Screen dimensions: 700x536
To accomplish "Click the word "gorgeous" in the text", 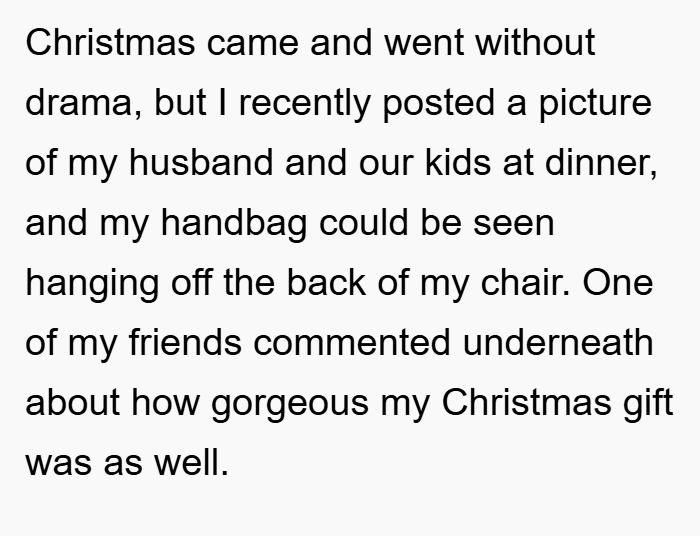I will (290, 404).
